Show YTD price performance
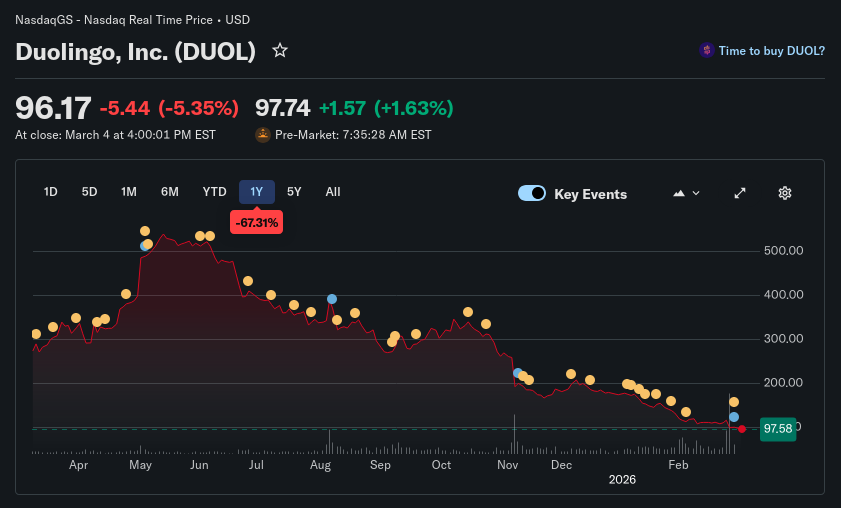Image resolution: width=841 pixels, height=508 pixels. 215,192
